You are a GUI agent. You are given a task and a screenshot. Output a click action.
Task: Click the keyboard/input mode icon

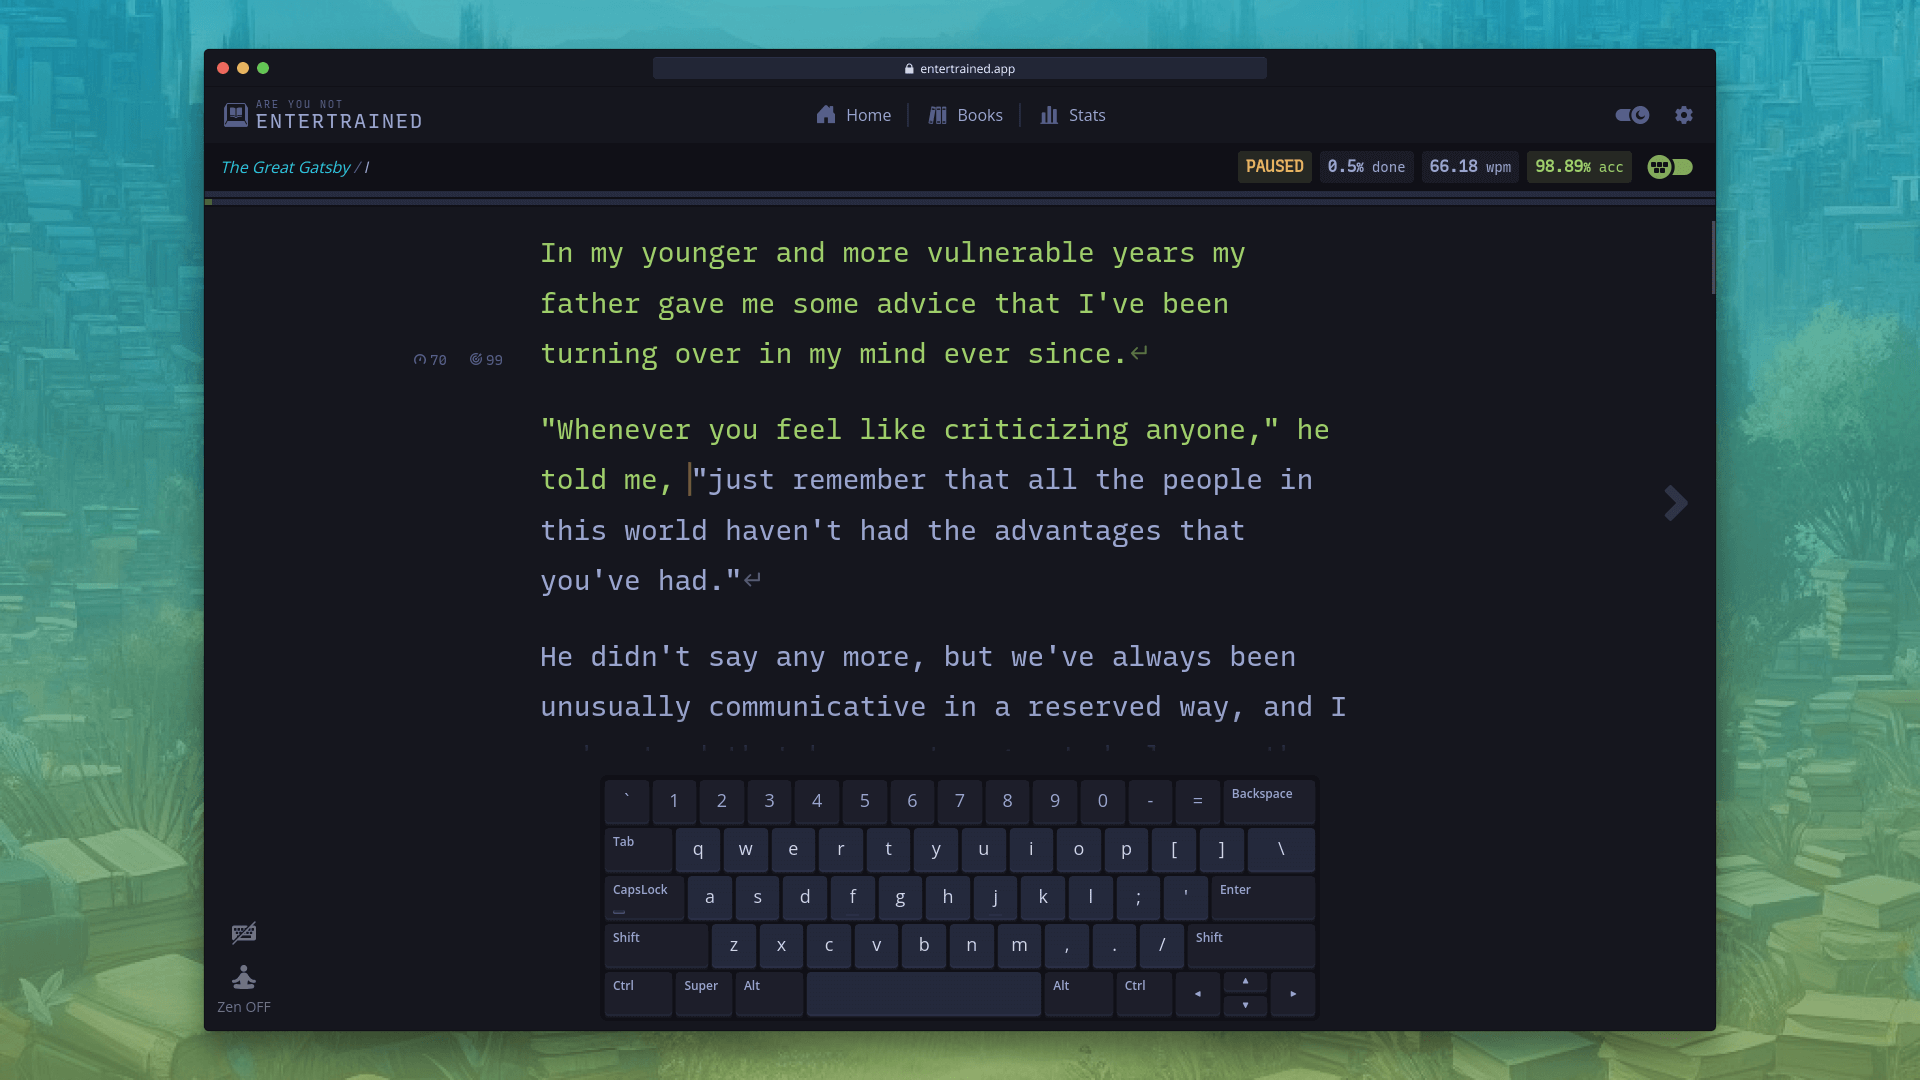pyautogui.click(x=244, y=932)
